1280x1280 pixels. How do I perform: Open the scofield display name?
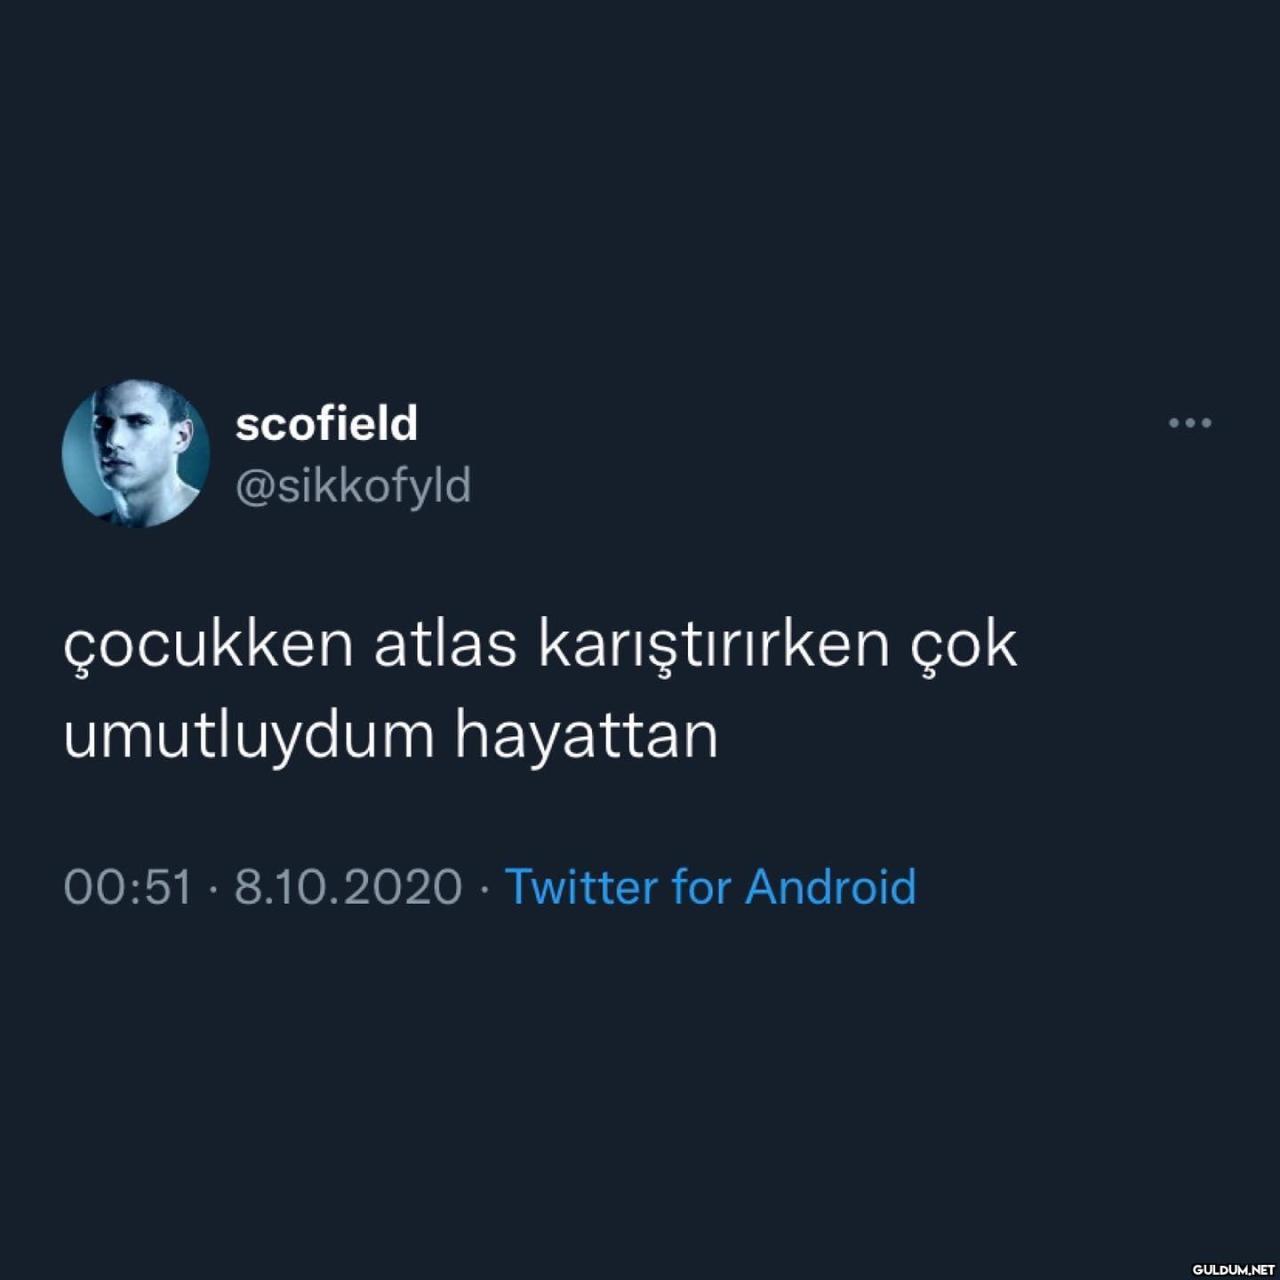(326, 423)
